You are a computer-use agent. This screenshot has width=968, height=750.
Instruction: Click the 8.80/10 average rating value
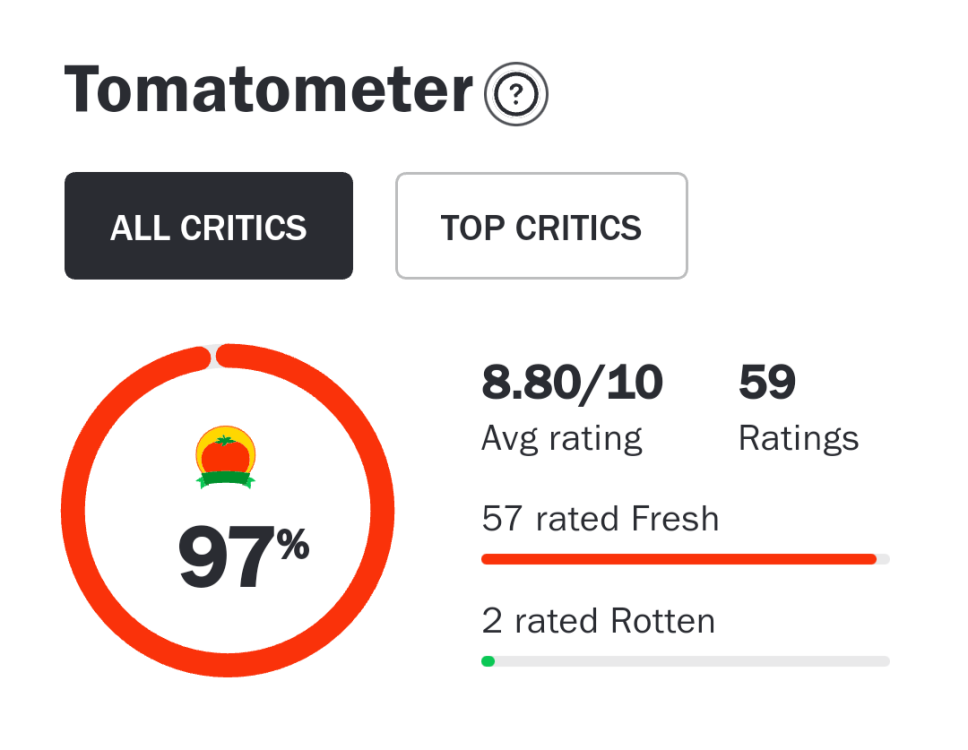coord(572,382)
